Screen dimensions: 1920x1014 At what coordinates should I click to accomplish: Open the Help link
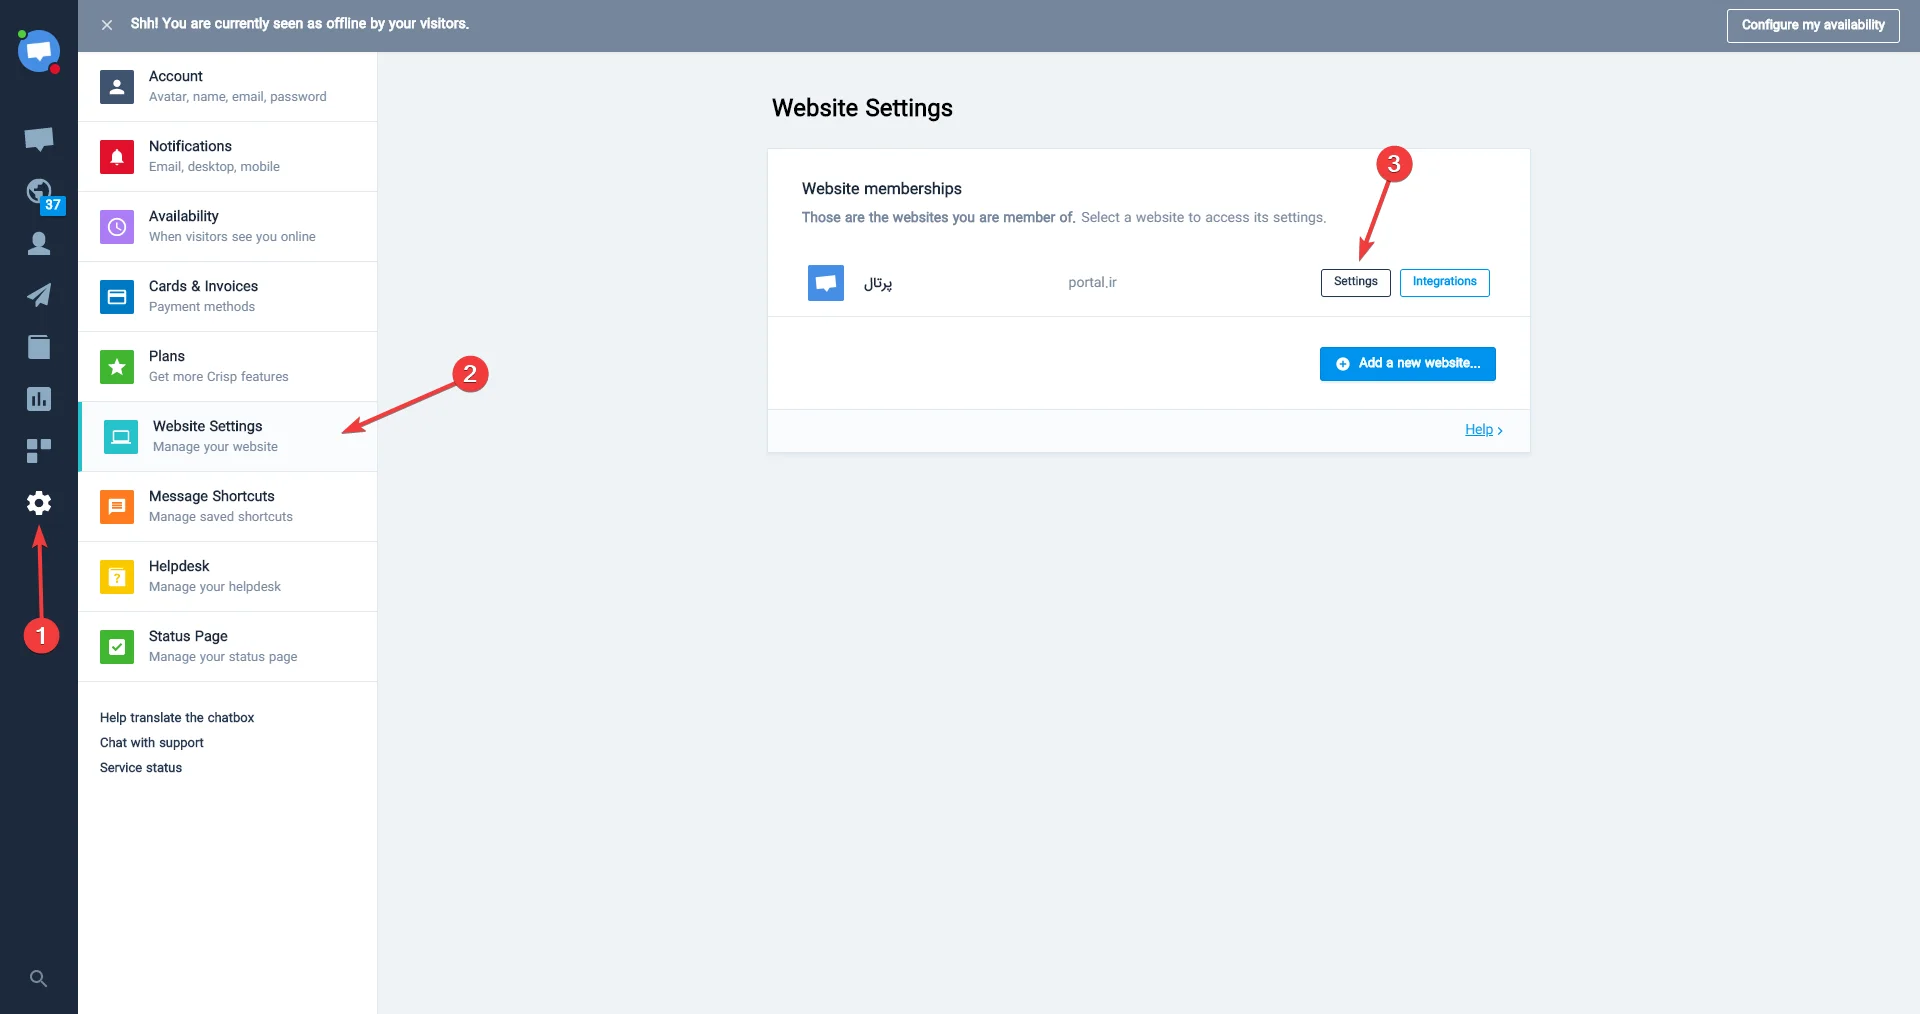[1479, 430]
